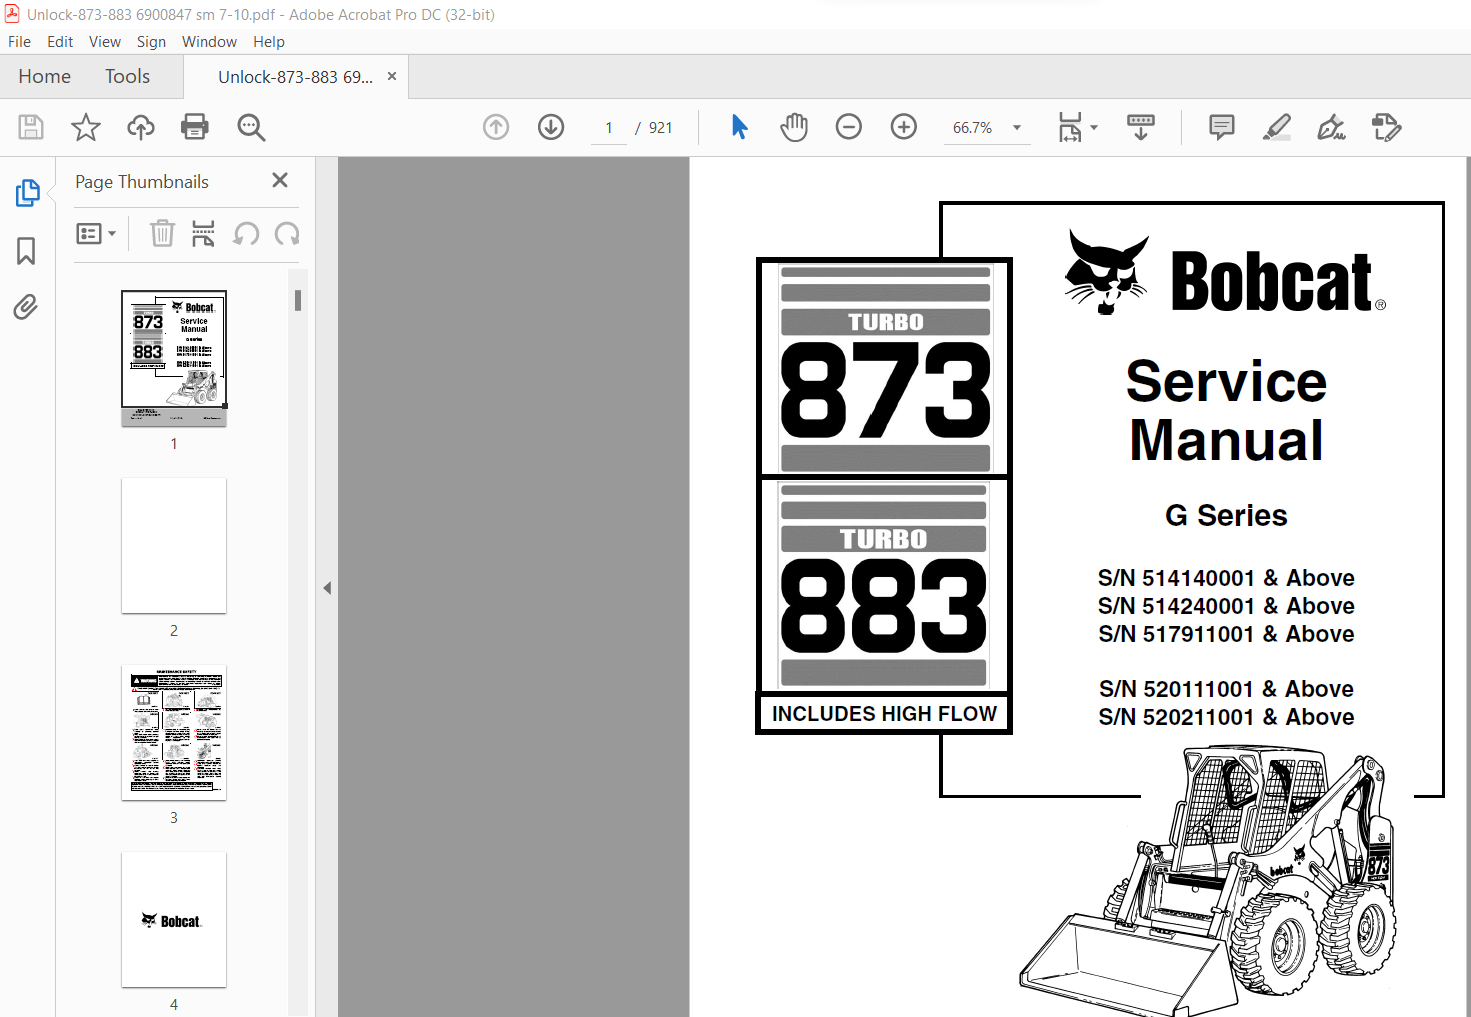Choose the selection arrow tool
This screenshot has height=1017, width=1471.
pos(739,127)
